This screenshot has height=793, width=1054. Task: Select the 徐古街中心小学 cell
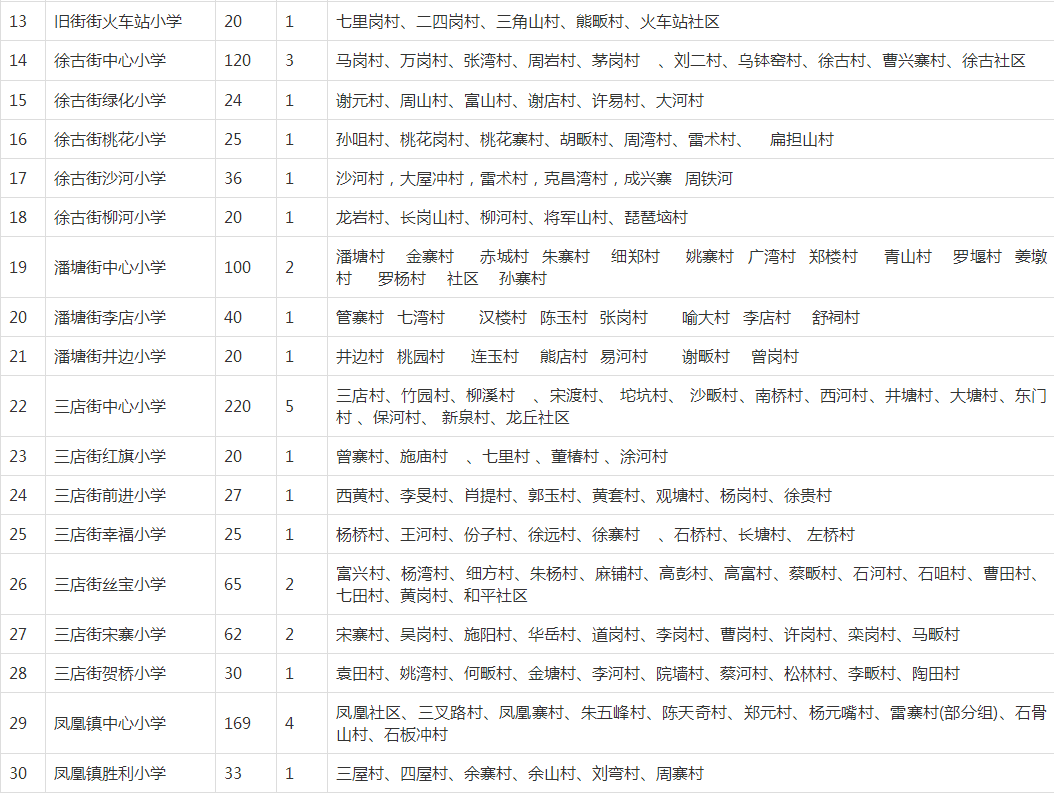[110, 61]
